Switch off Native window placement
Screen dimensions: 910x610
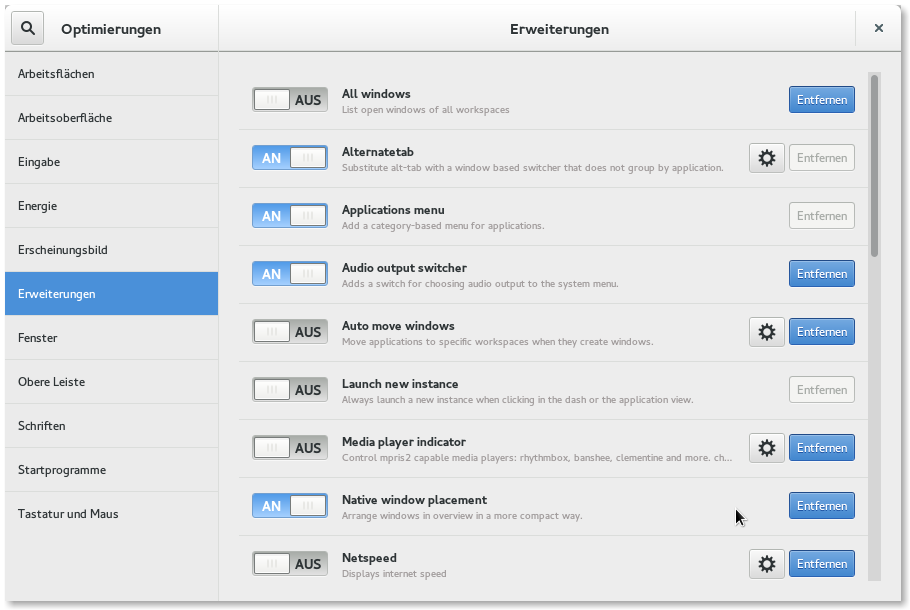pyautogui.click(x=290, y=506)
